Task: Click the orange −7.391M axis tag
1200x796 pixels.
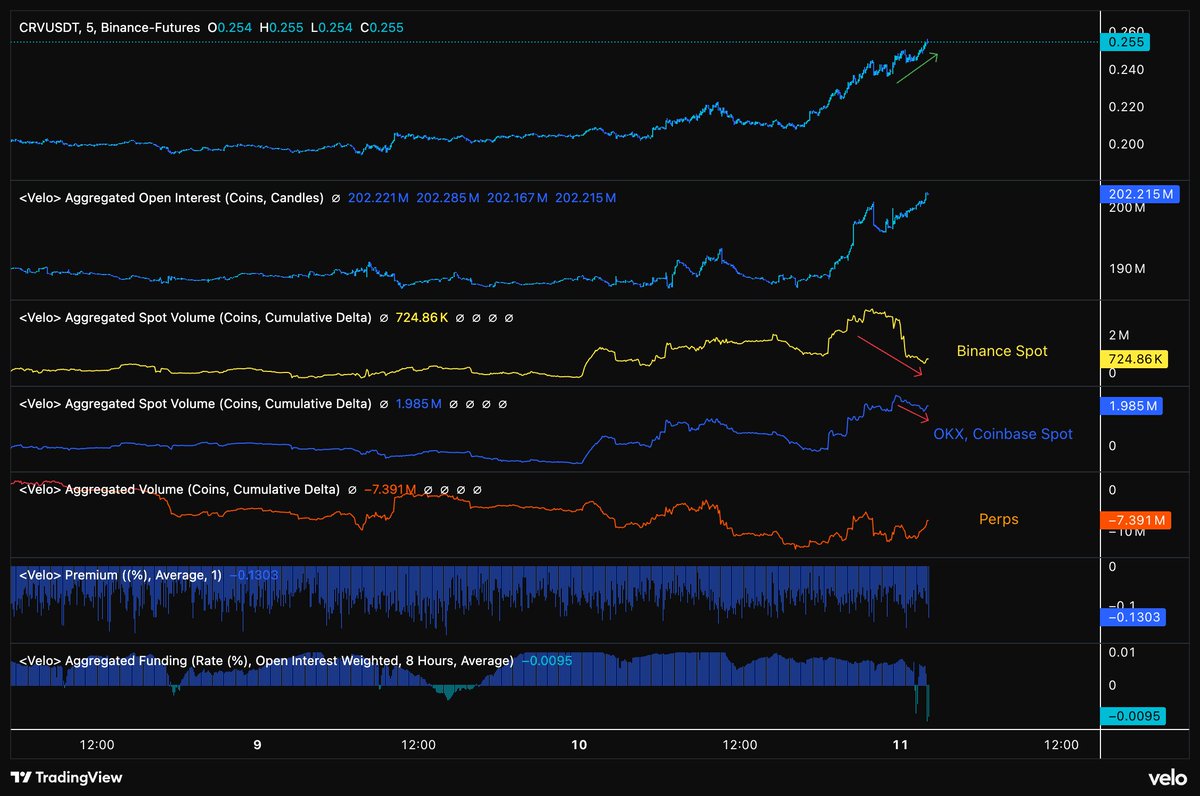Action: [x=1134, y=520]
